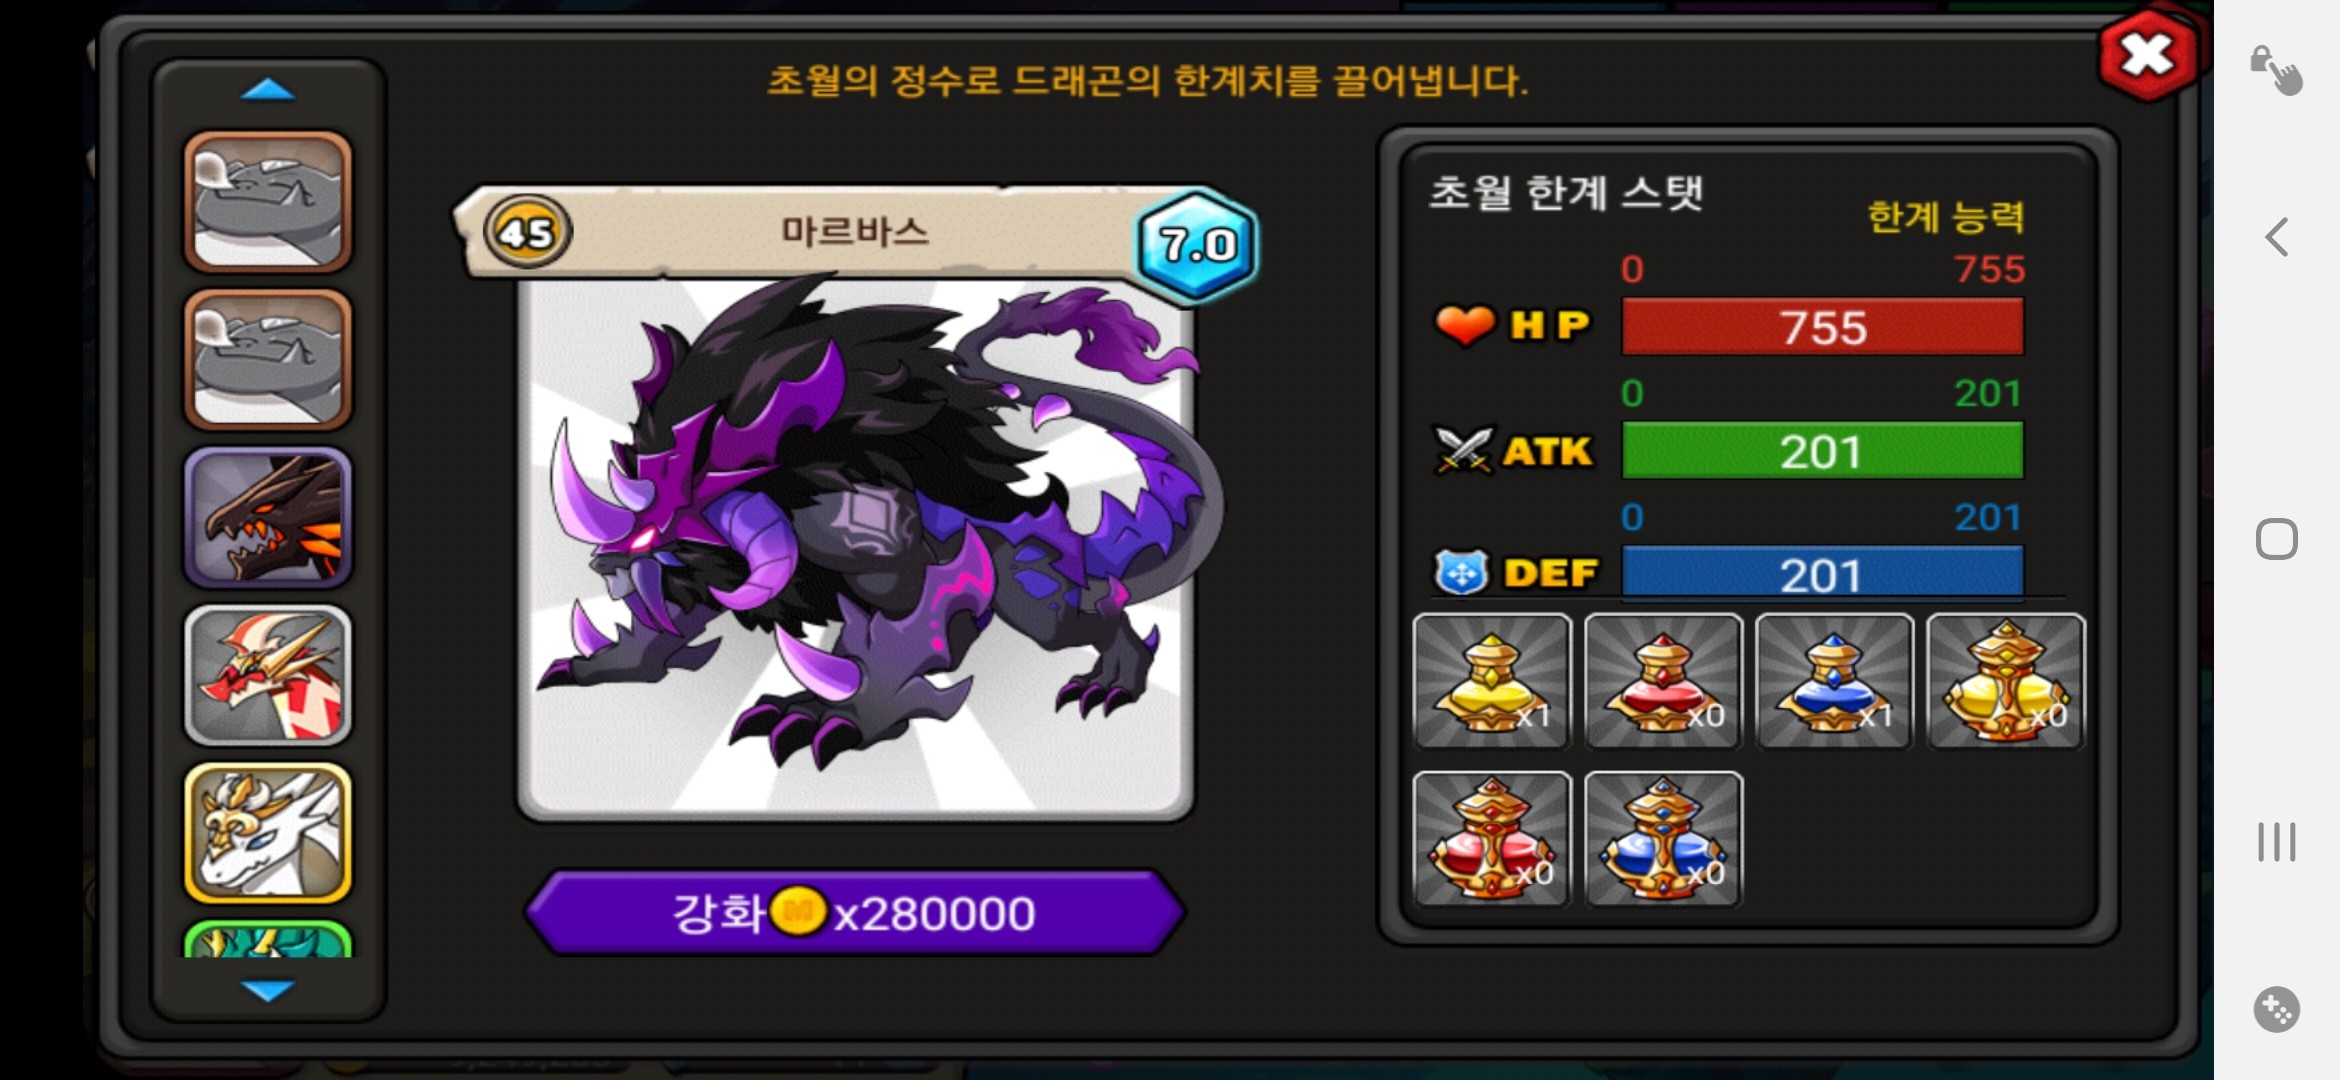Viewport: 2340px width, 1080px height.
Task: Tap the Android back navigation chevron
Action: [x=2277, y=237]
